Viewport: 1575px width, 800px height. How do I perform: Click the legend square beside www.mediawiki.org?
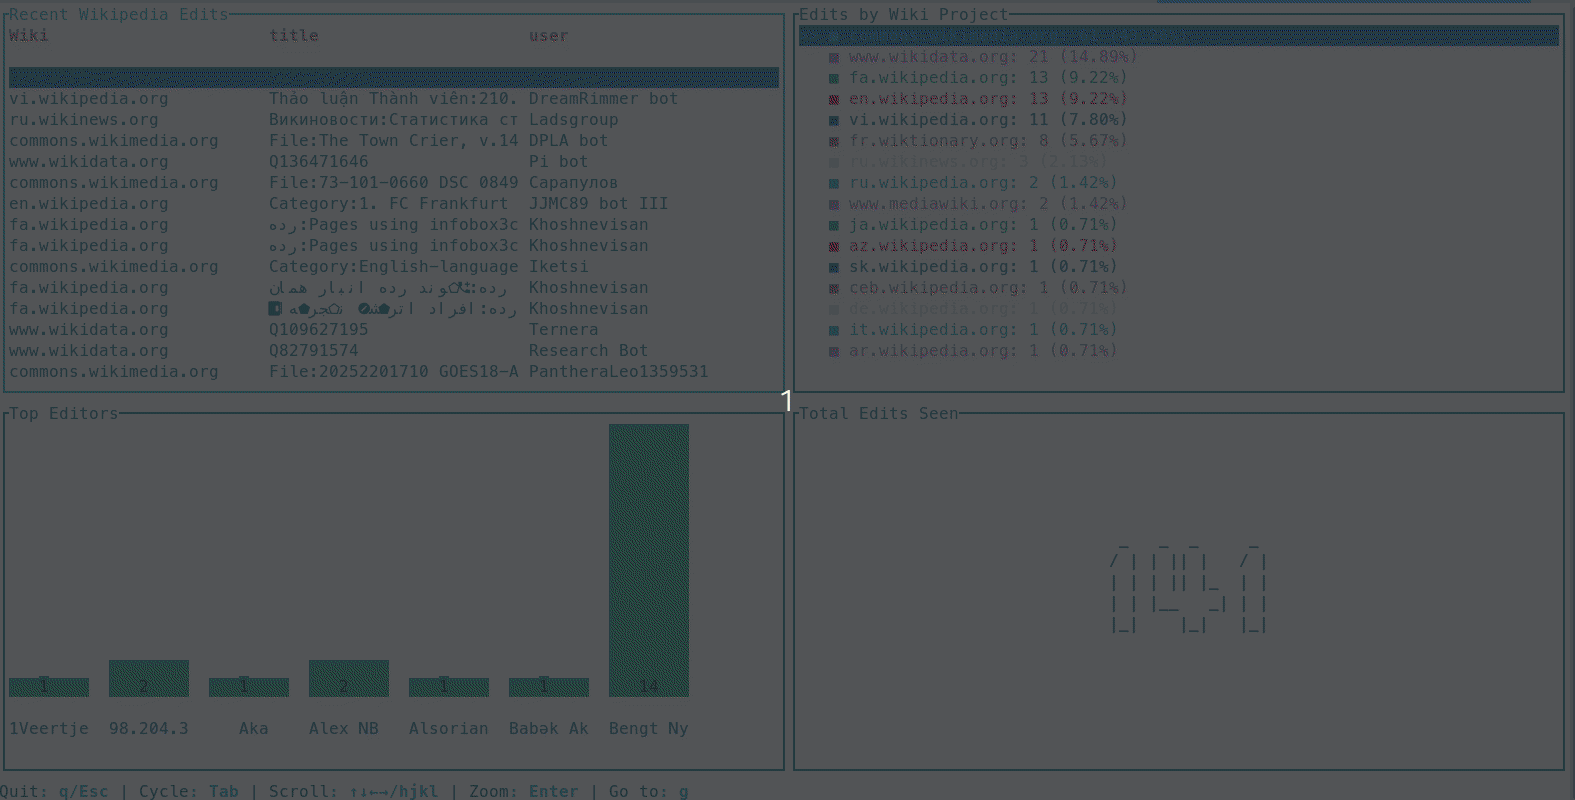(834, 205)
